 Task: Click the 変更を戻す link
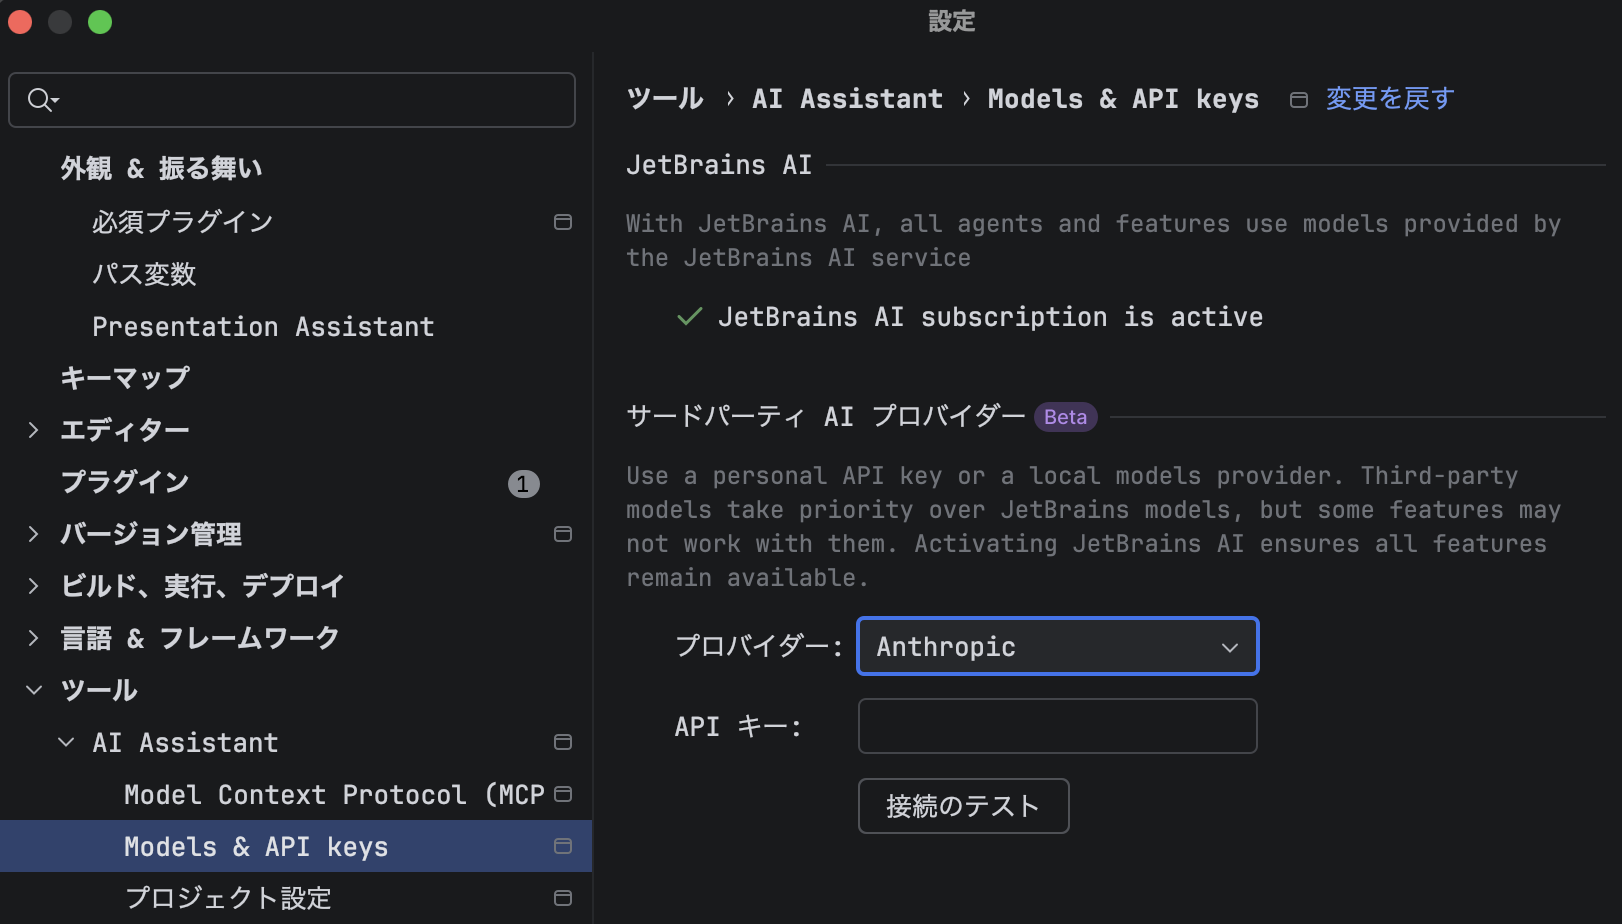pyautogui.click(x=1389, y=99)
